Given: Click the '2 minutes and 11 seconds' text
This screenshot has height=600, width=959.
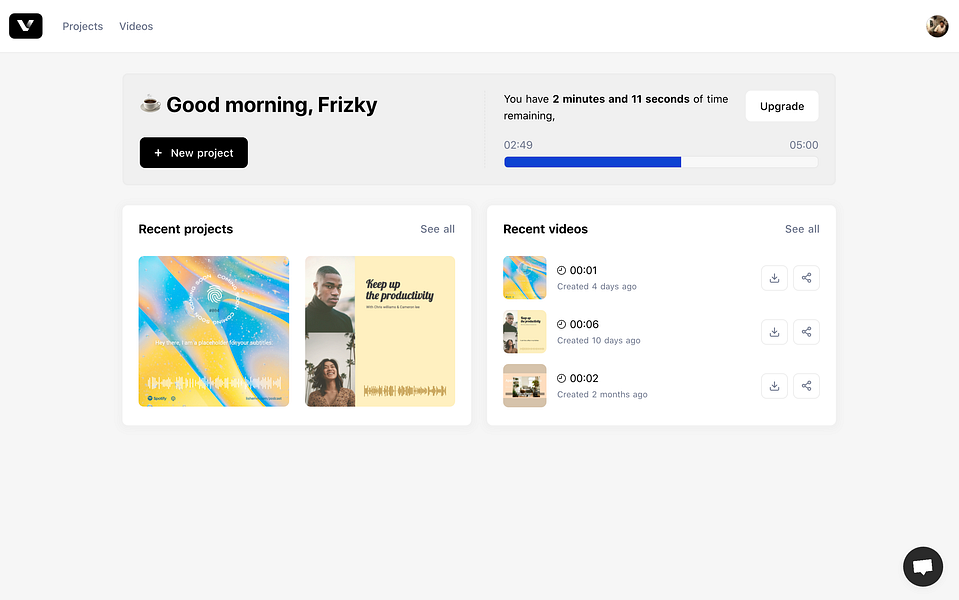Looking at the screenshot, I should [x=621, y=99].
